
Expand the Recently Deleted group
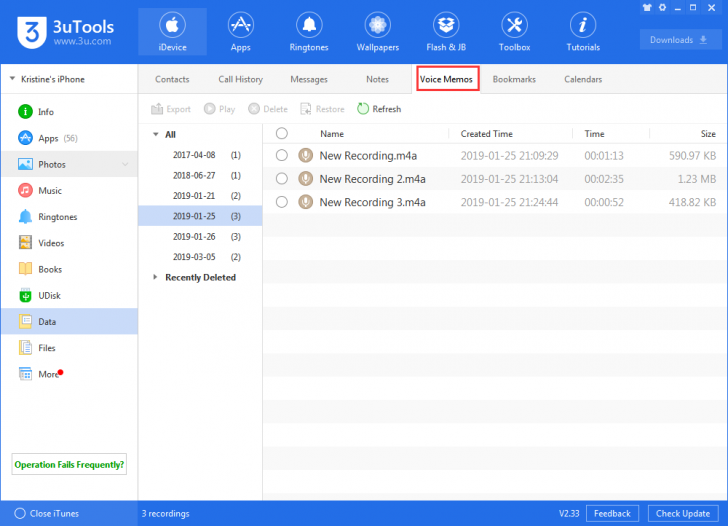pyautogui.click(x=155, y=277)
